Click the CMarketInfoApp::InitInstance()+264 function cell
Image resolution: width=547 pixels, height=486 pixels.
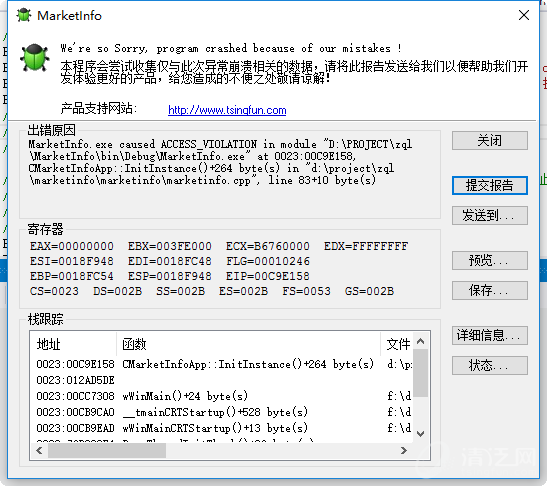(x=248, y=364)
